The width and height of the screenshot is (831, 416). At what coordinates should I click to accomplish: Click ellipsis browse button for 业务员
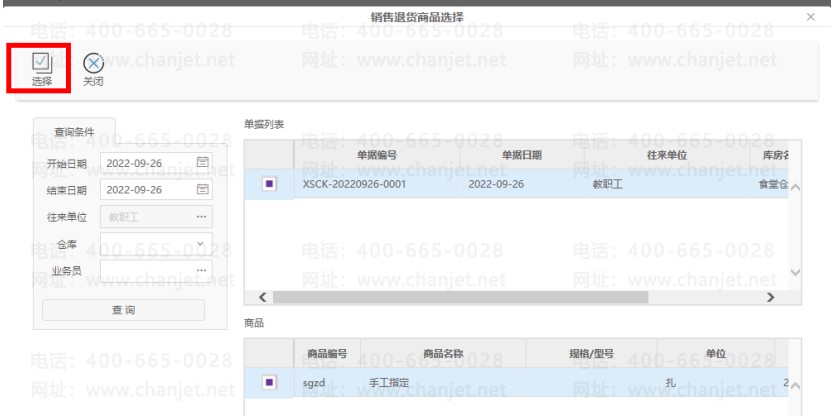click(203, 270)
